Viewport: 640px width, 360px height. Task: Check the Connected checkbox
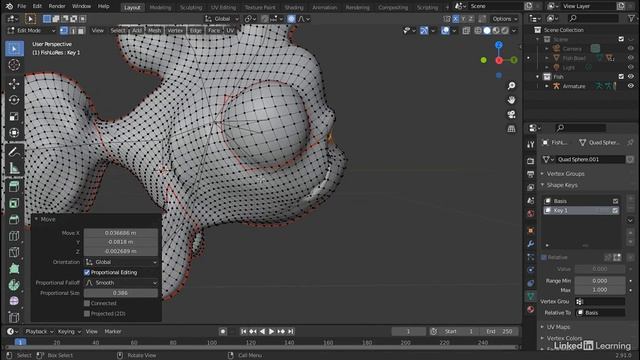tap(87, 303)
